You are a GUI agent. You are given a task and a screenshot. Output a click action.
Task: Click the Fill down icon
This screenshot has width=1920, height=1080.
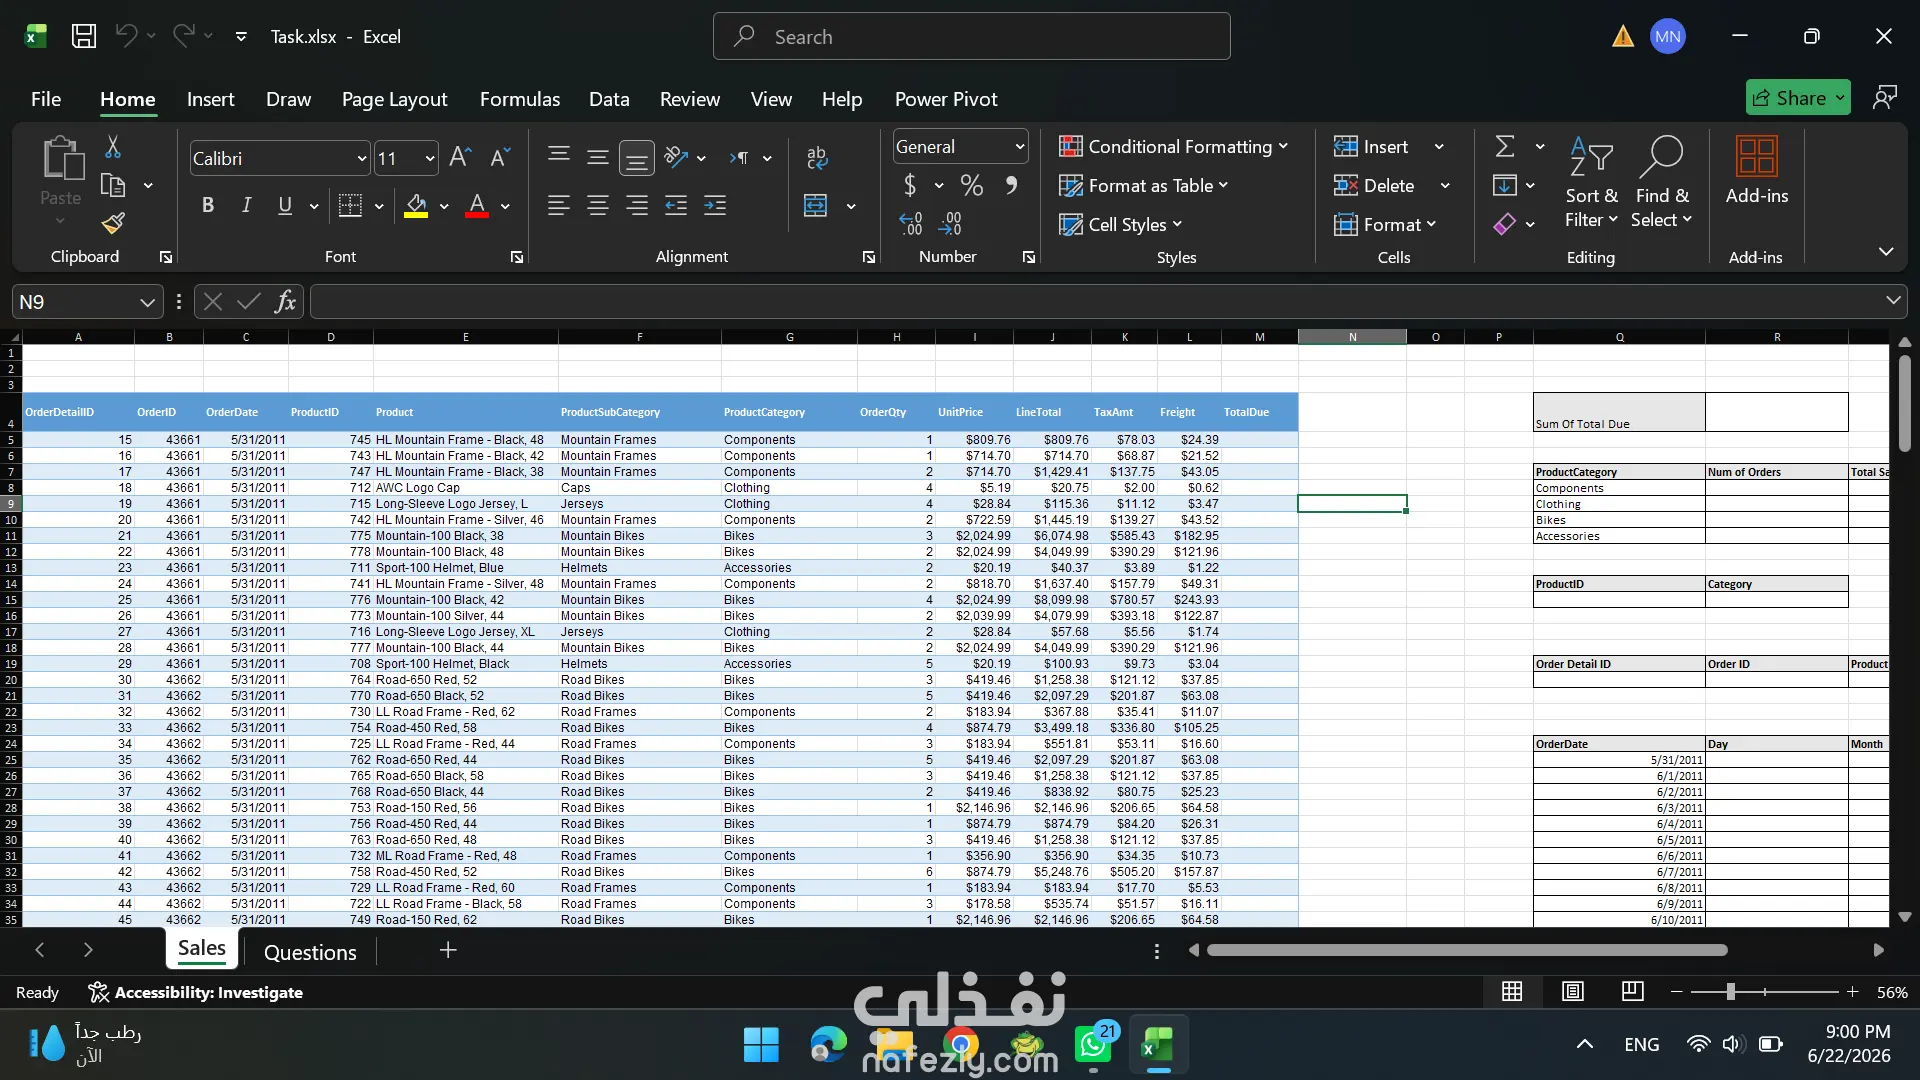[x=1505, y=185]
